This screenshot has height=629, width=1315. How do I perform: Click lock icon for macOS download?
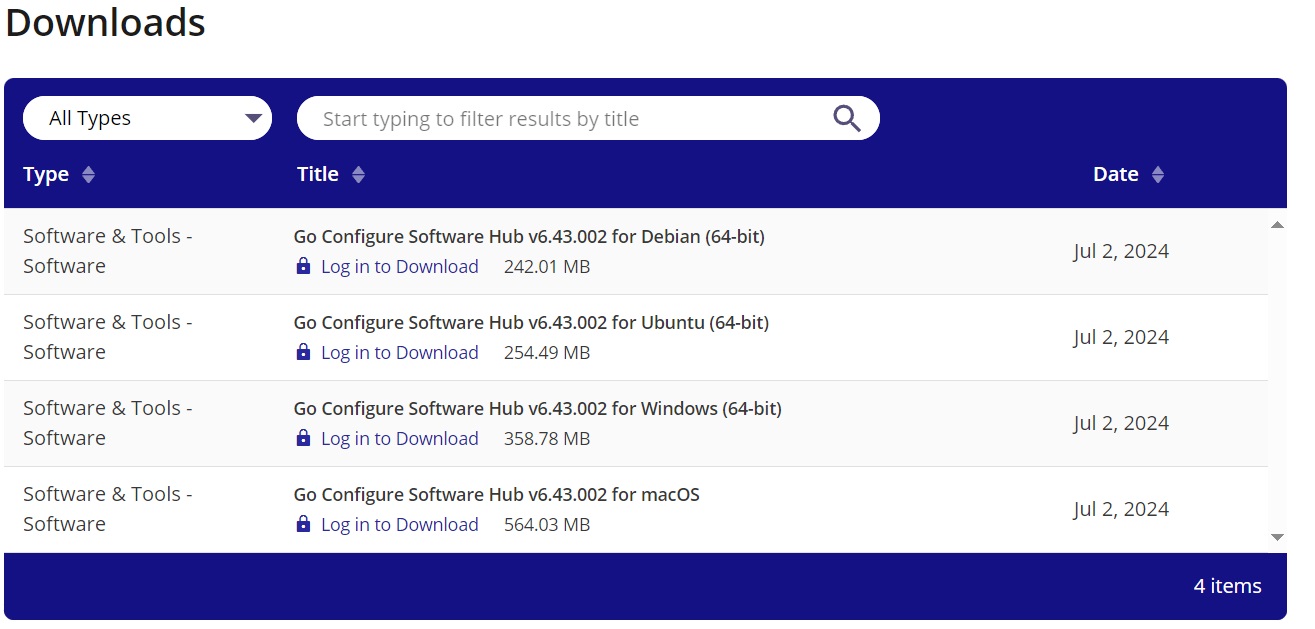point(303,525)
